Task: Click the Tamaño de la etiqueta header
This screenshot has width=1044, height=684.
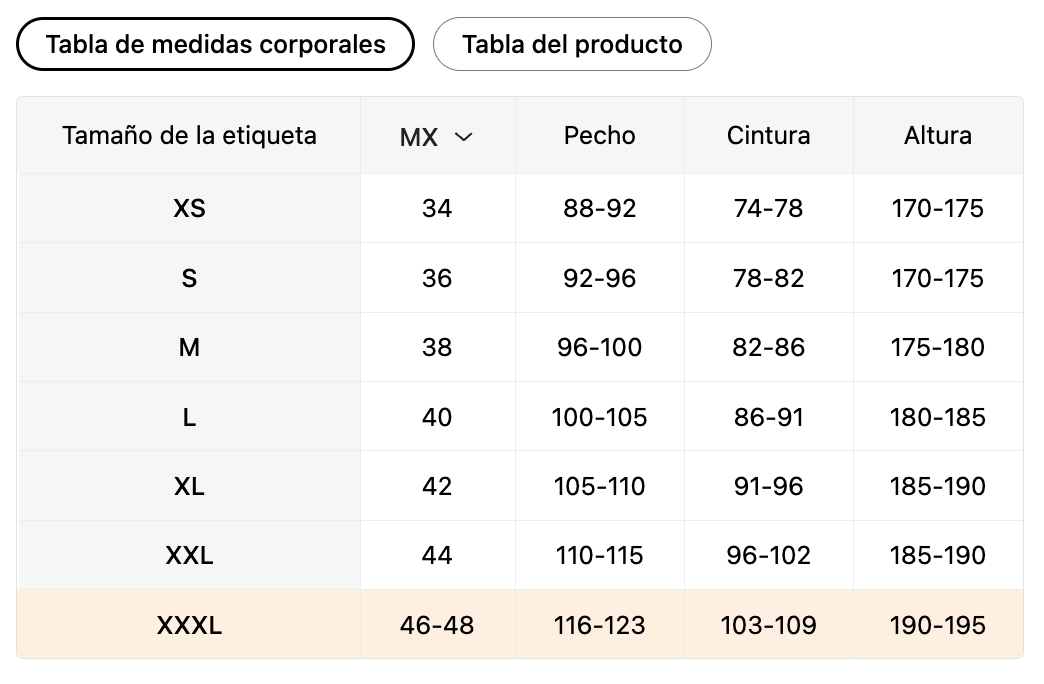Action: [x=189, y=136]
